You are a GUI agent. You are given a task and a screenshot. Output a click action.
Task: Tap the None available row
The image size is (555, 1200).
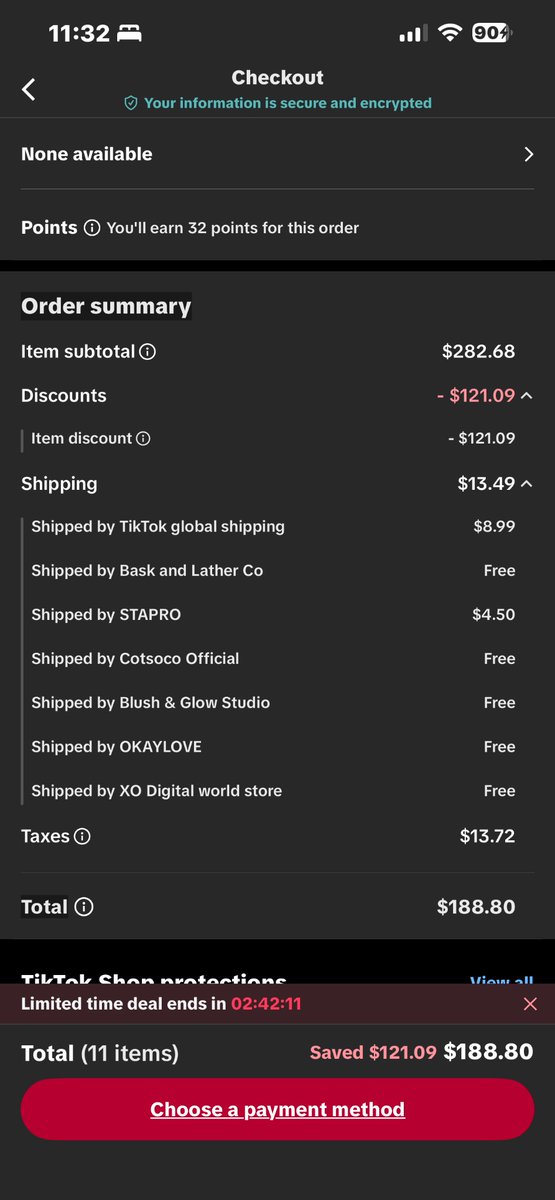277,154
